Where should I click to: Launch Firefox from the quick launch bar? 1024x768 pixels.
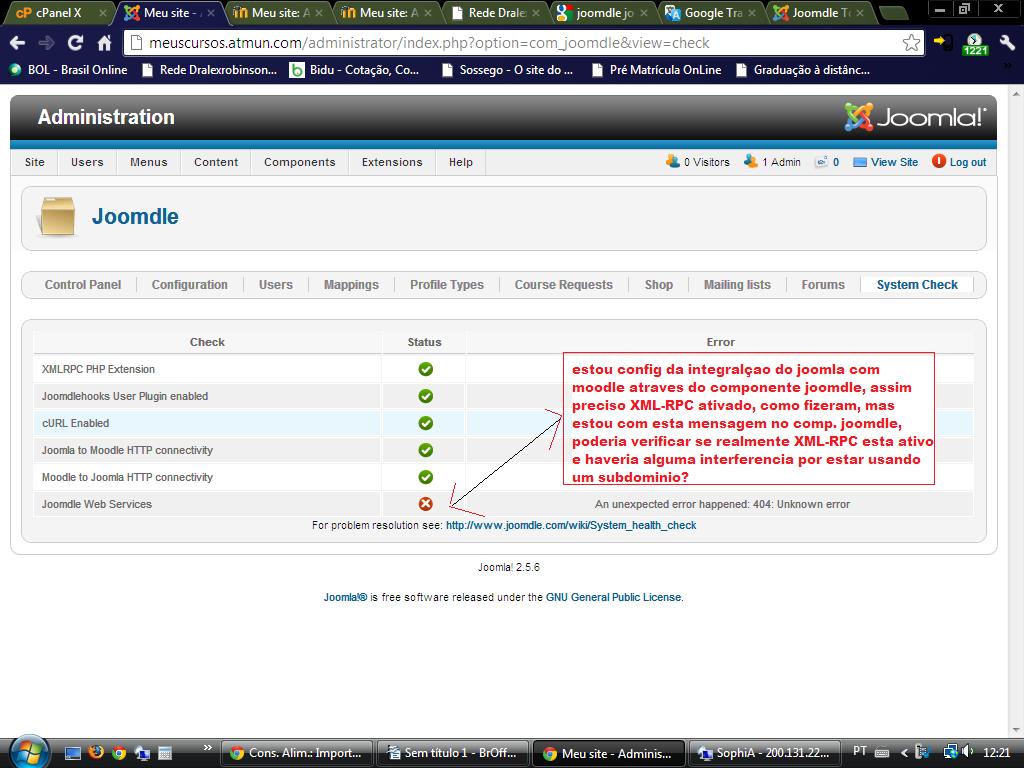[x=96, y=752]
